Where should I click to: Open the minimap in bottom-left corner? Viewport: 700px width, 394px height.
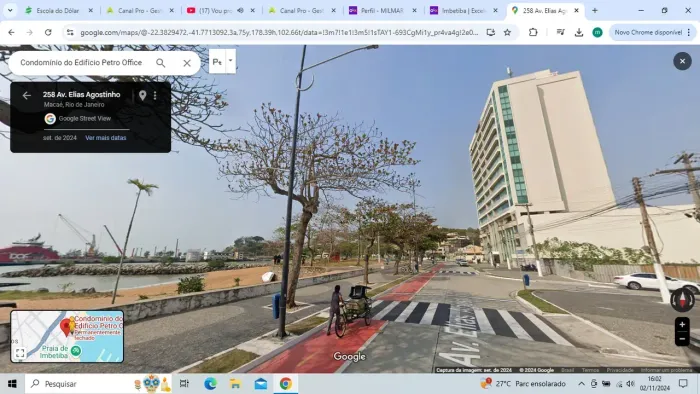67,336
